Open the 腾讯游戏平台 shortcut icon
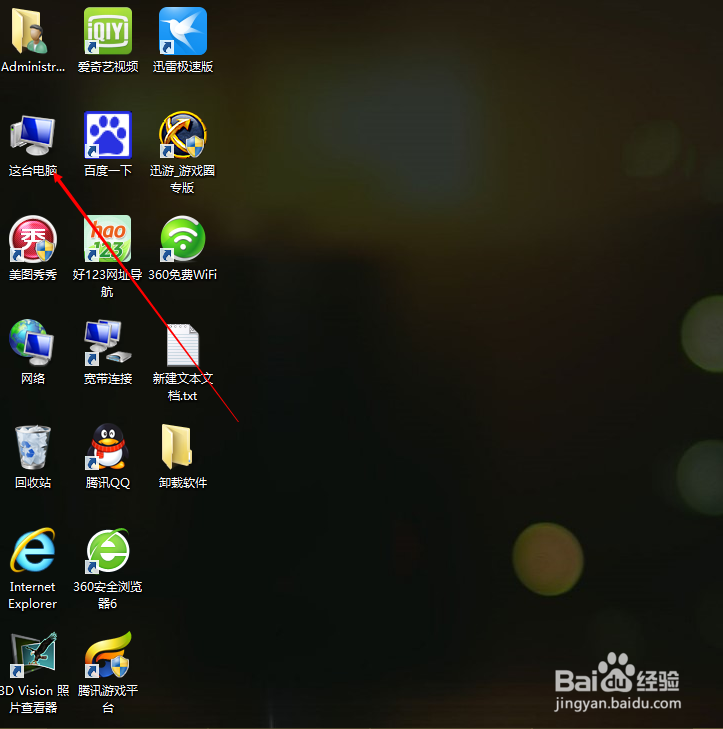 [108, 655]
